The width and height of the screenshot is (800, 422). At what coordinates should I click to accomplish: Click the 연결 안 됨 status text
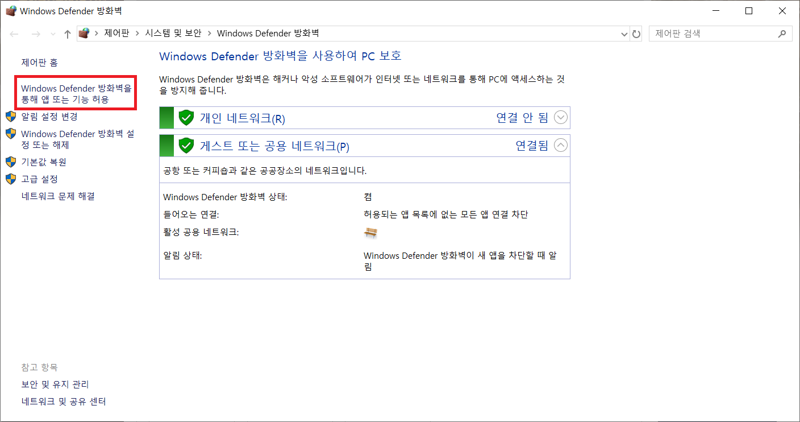pos(522,118)
